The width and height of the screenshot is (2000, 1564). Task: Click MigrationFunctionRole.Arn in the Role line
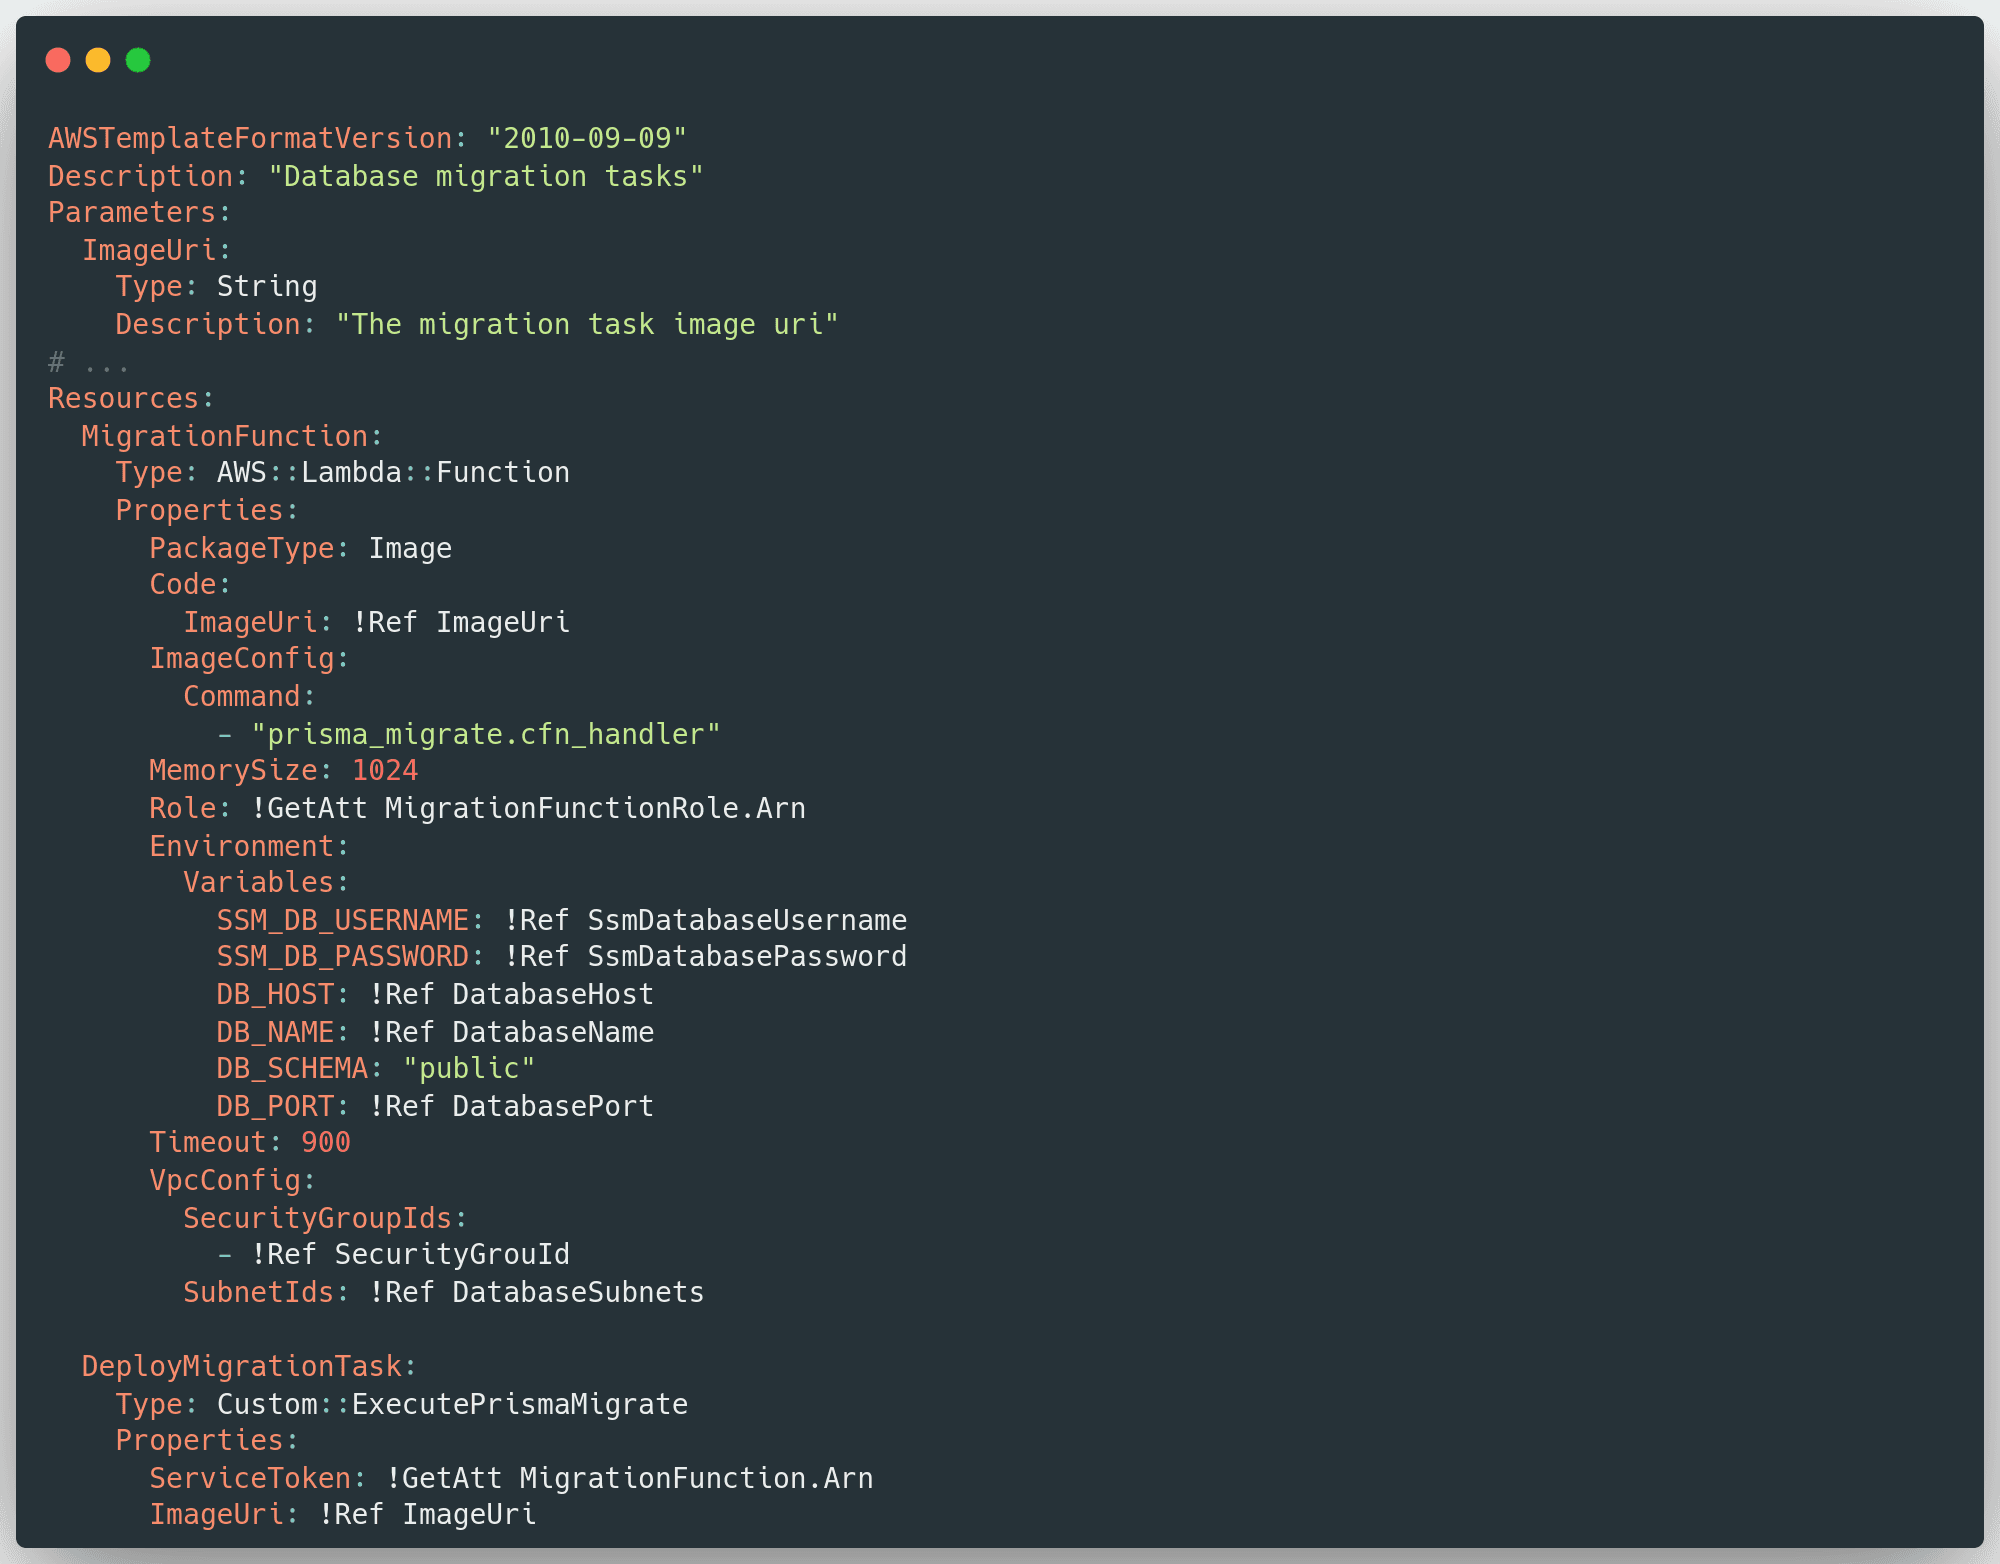click(595, 808)
